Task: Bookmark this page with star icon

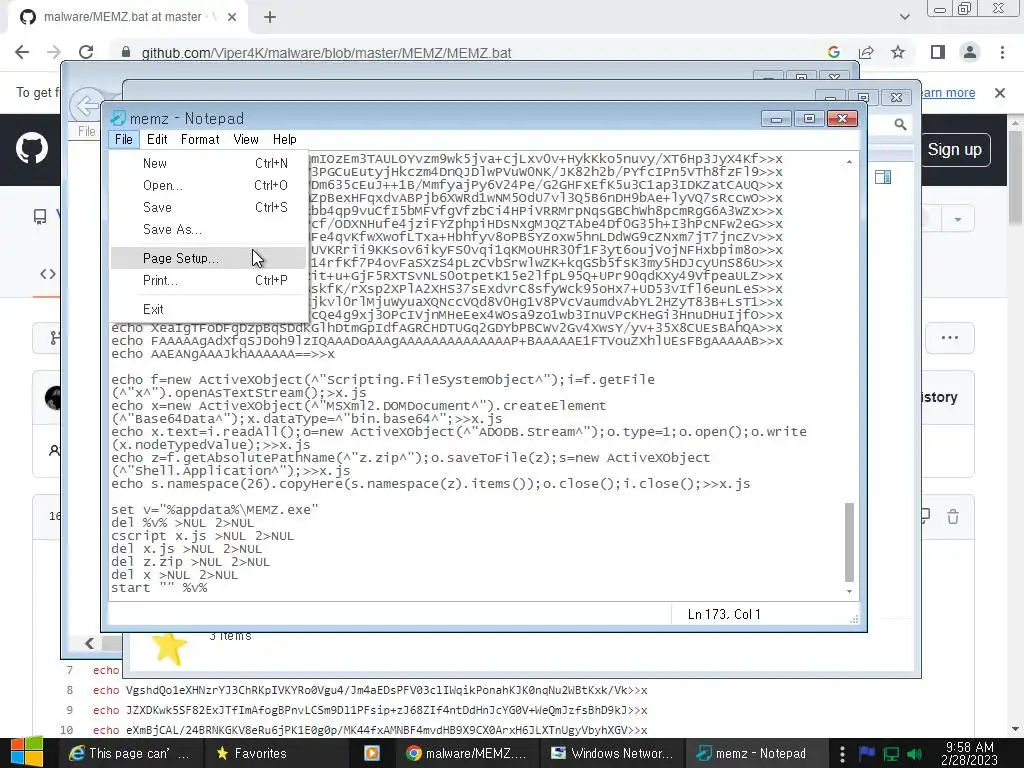Action: pyautogui.click(x=898, y=52)
